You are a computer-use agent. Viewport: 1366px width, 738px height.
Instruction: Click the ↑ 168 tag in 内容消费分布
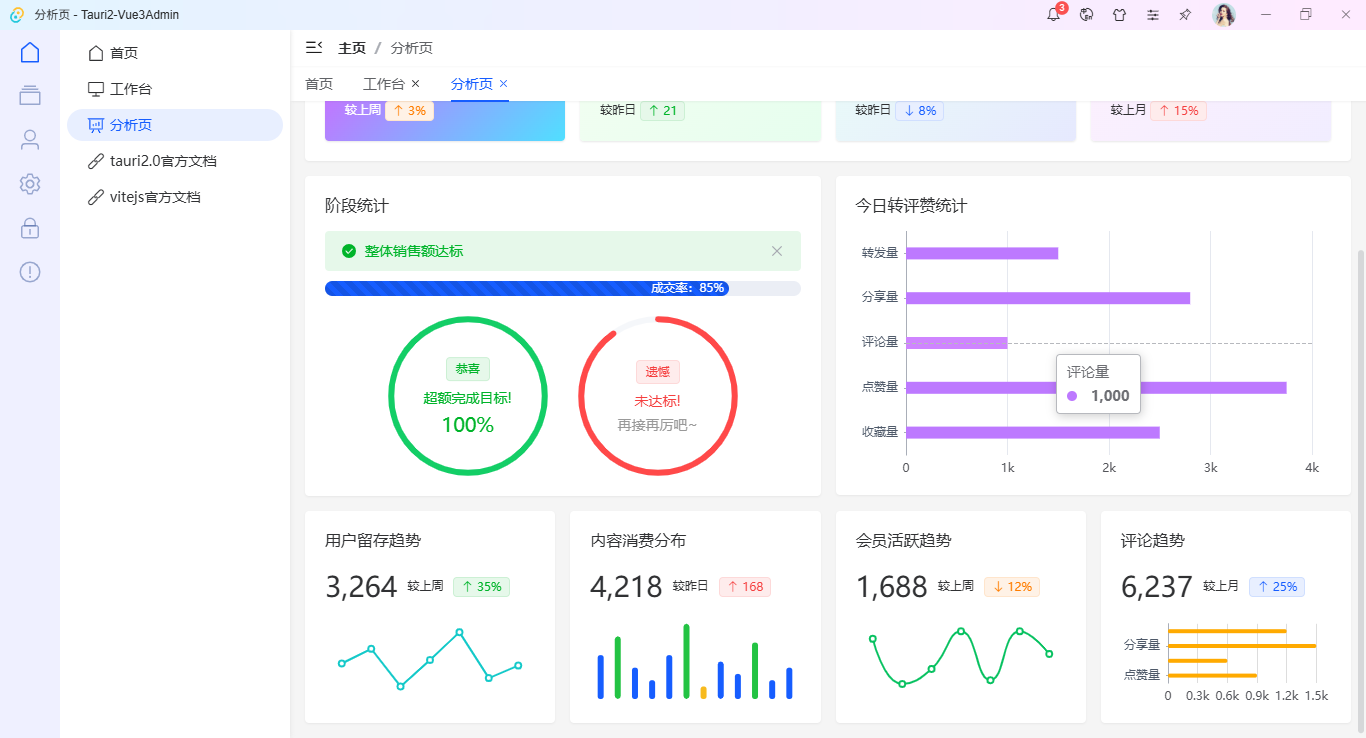pos(745,587)
